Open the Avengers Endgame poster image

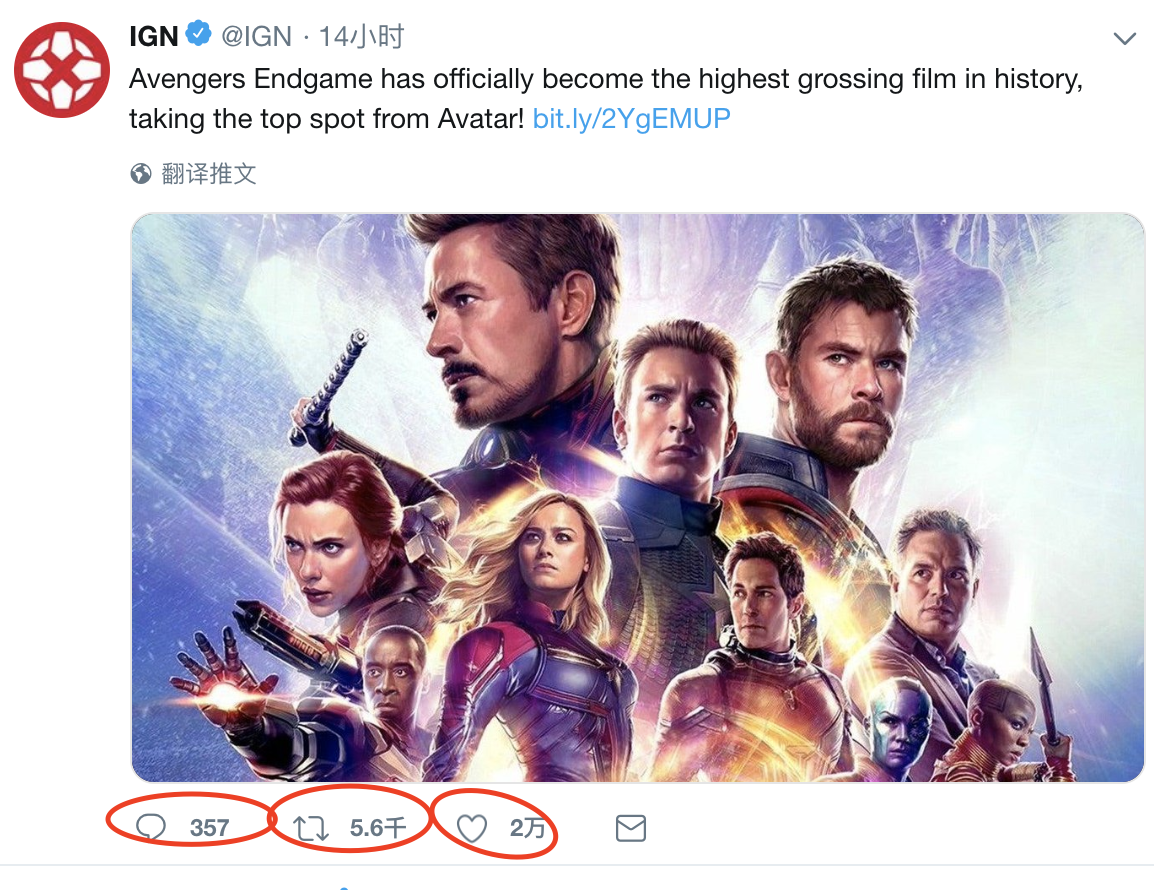(x=637, y=497)
